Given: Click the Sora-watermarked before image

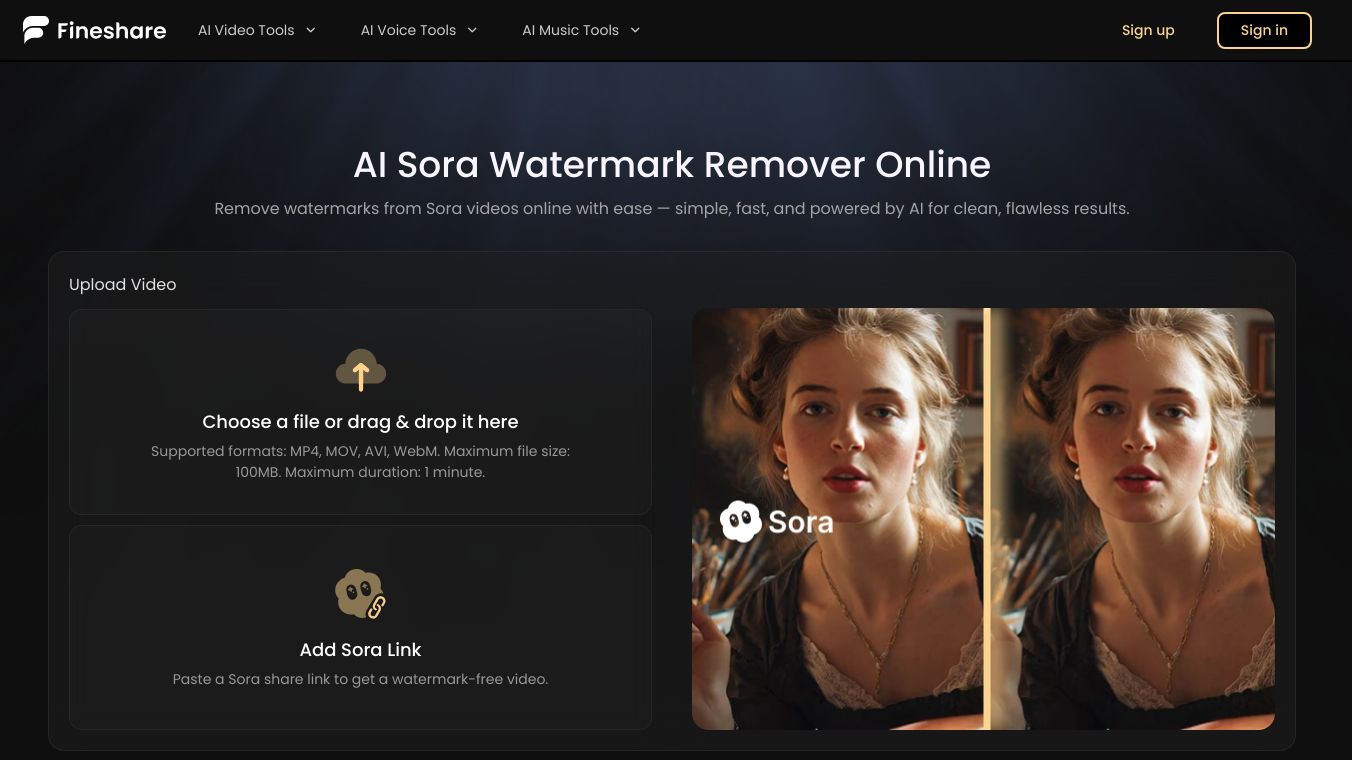Looking at the screenshot, I should pos(837,519).
